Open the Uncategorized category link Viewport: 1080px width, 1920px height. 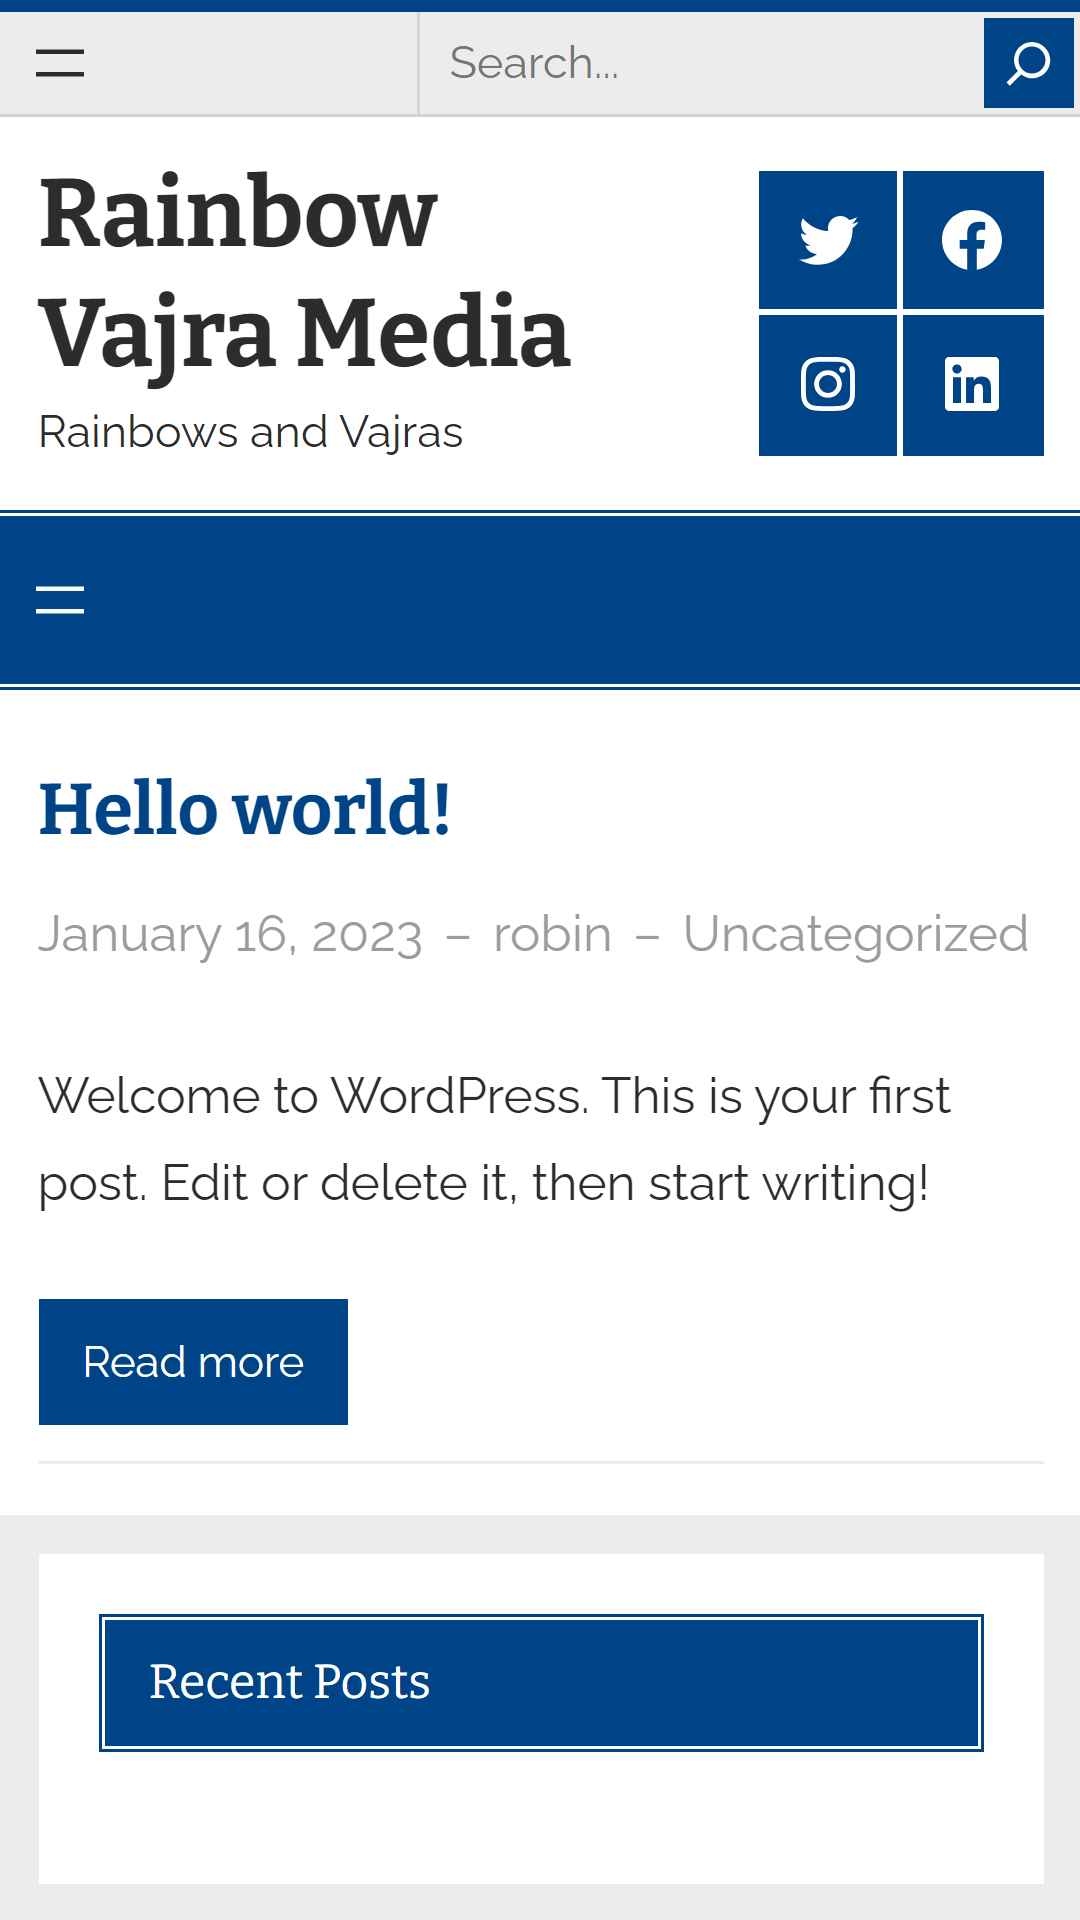pos(856,935)
